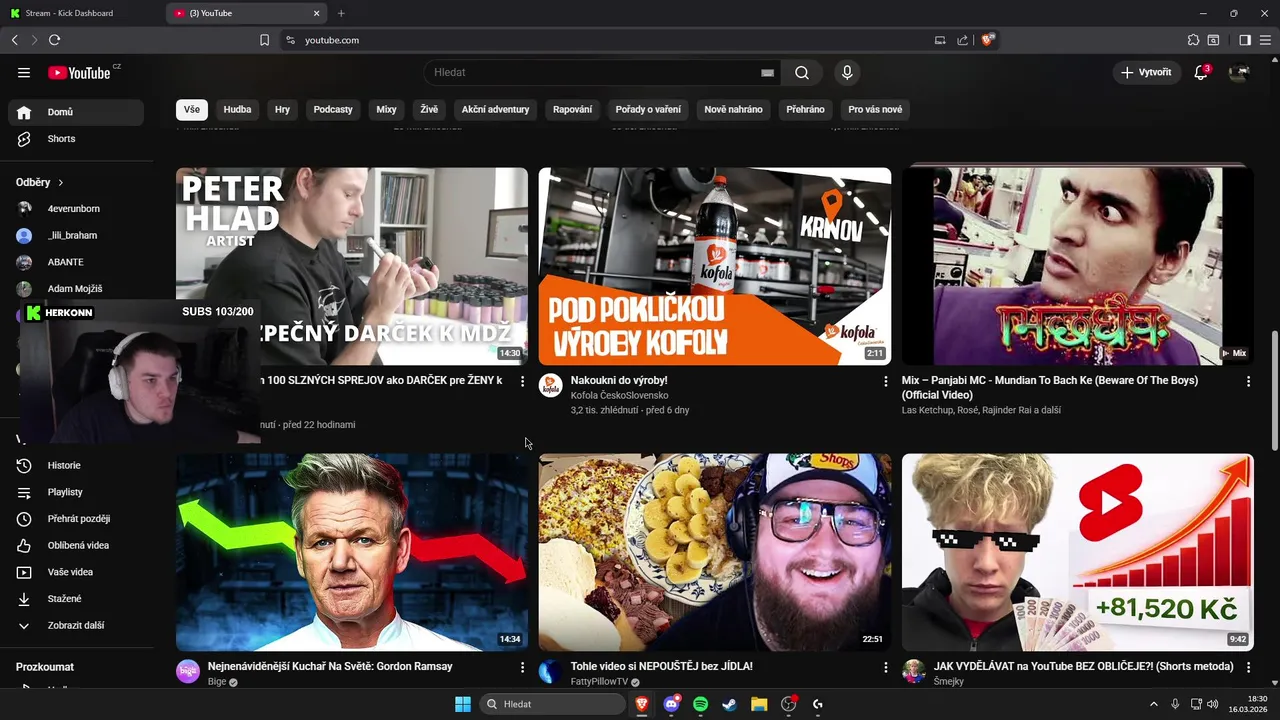
Task: Open more options for Gordon Ramsay video
Action: tap(522, 667)
